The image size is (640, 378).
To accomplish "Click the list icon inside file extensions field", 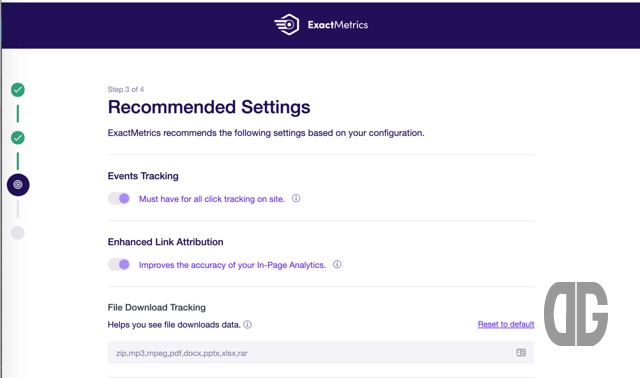I will point(521,352).
